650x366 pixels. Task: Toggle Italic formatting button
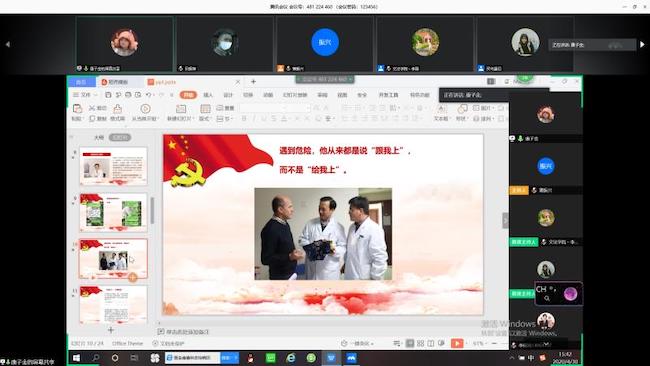(x=254, y=119)
